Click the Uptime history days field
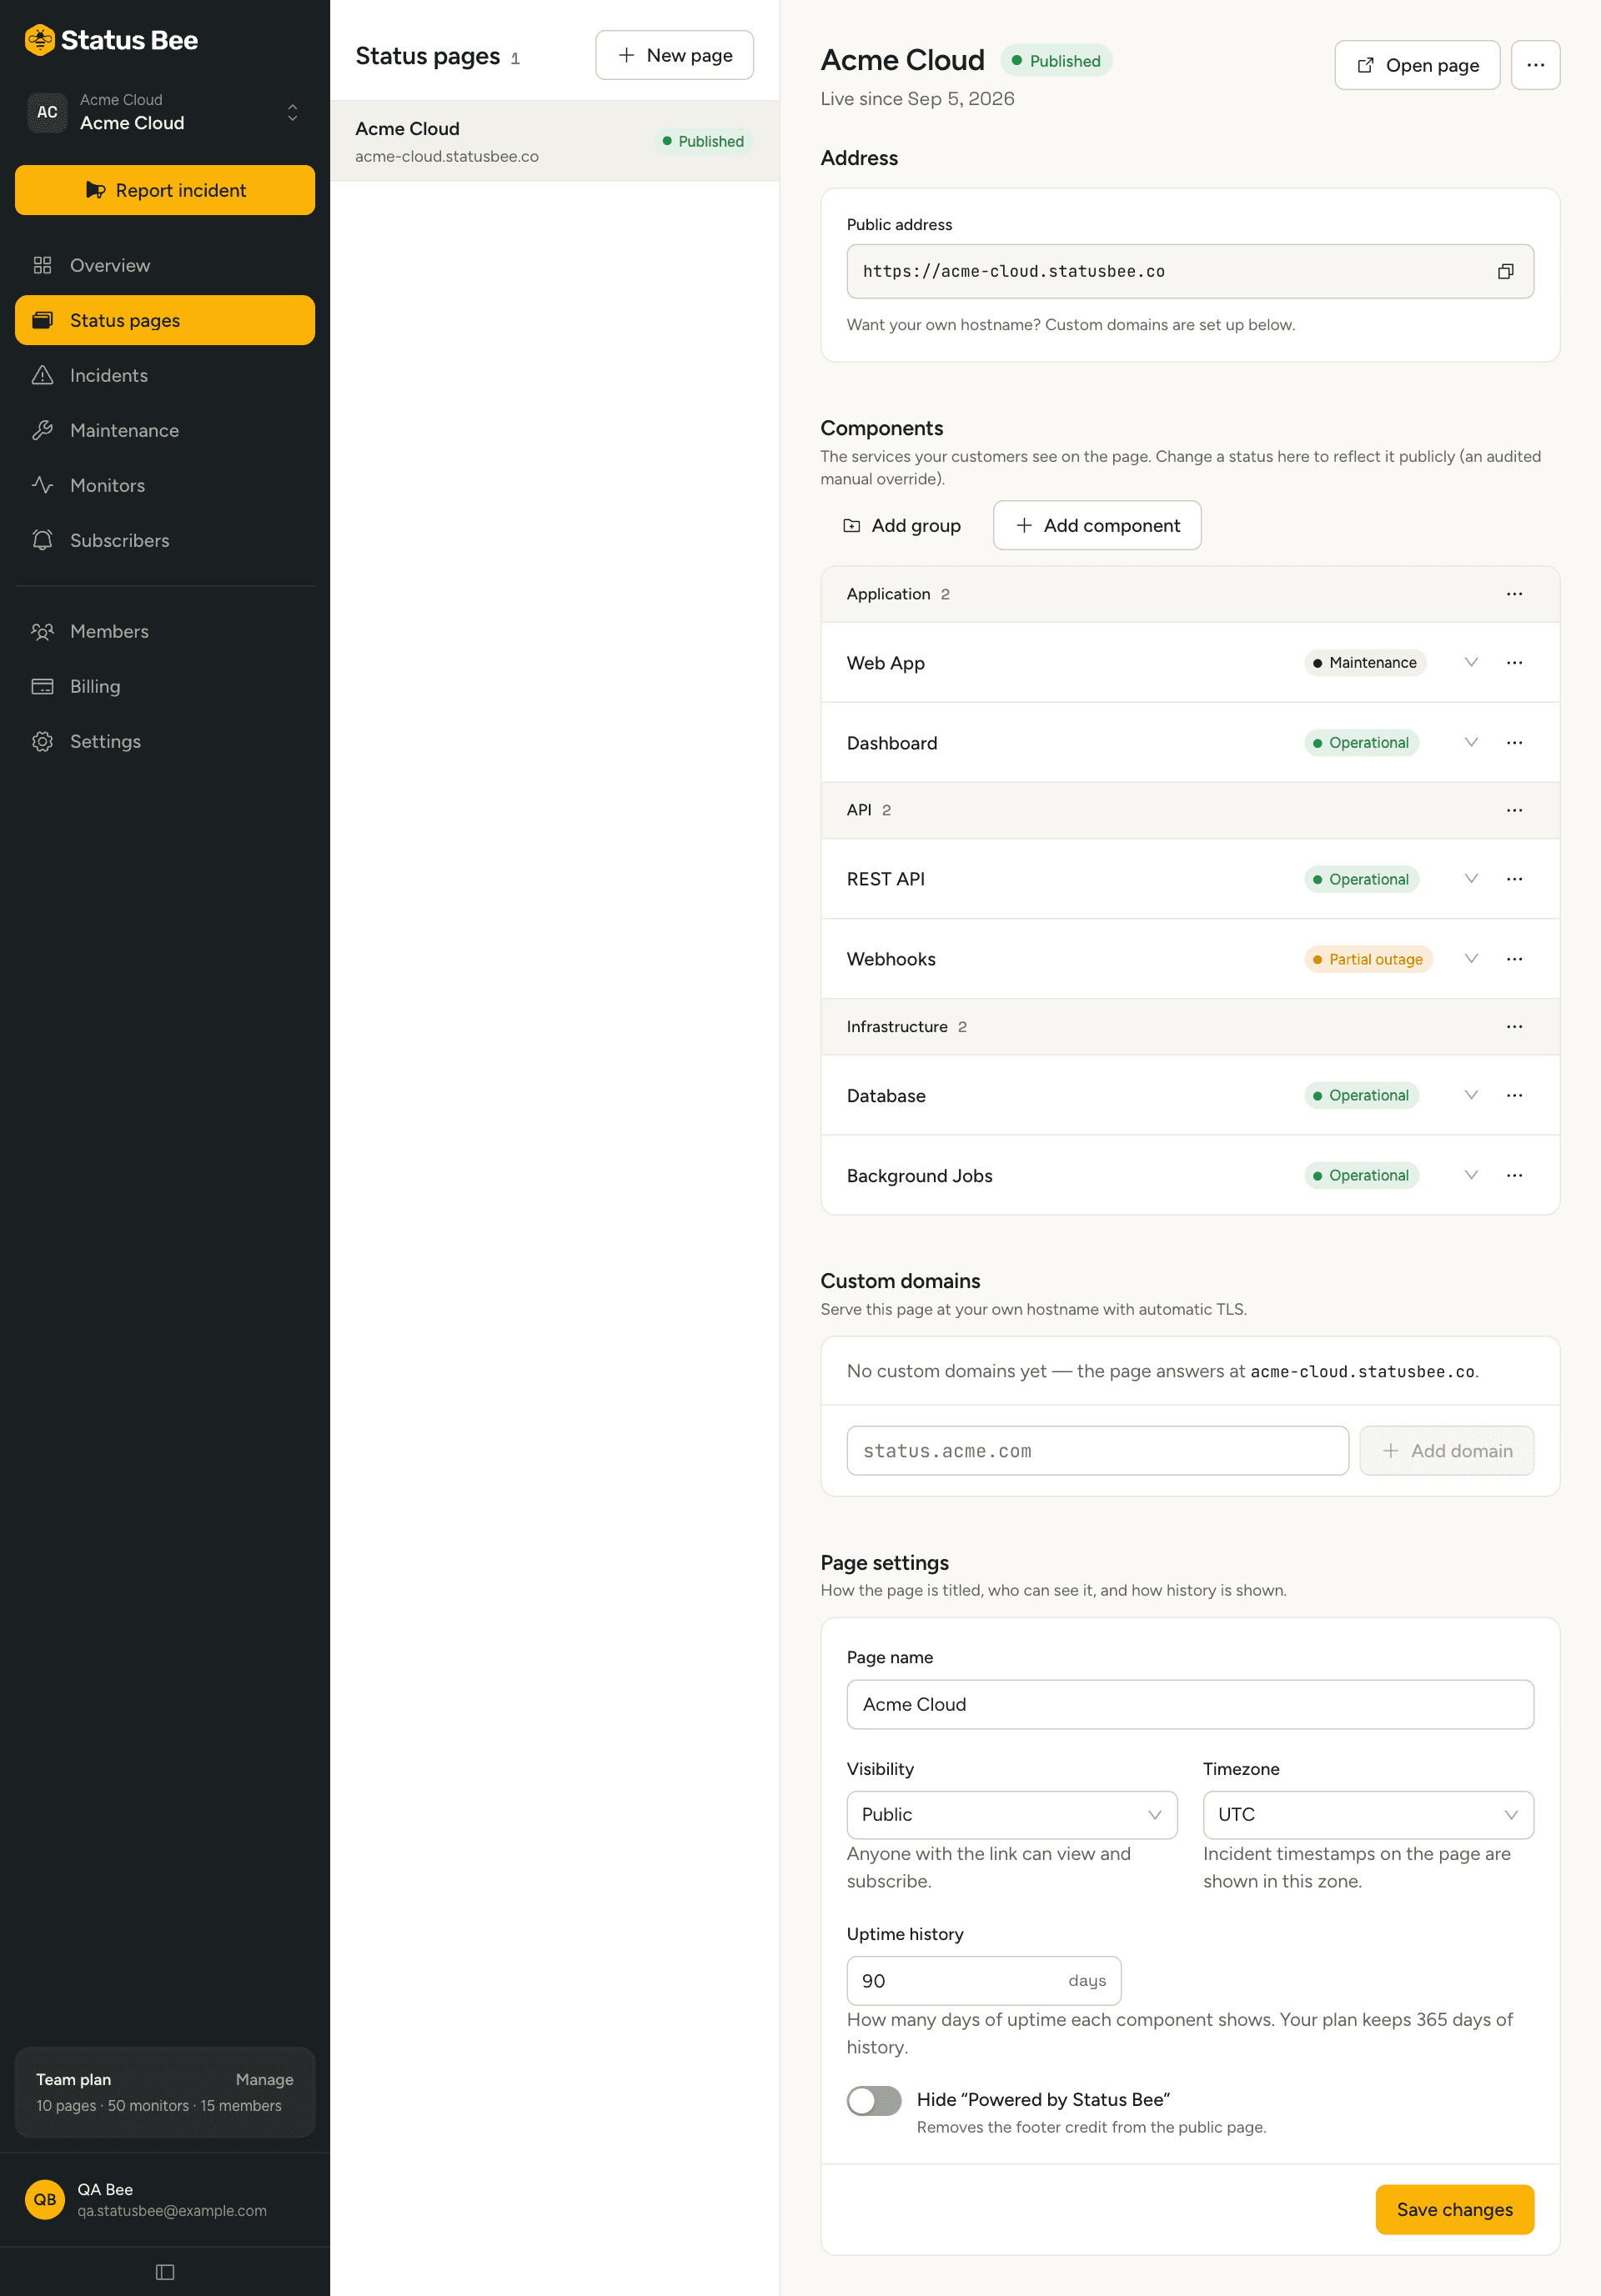Image resolution: width=1601 pixels, height=2296 pixels. coord(983,1980)
